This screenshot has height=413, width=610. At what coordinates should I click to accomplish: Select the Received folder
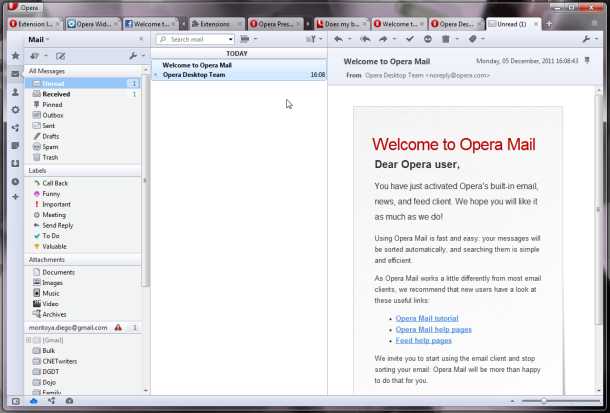click(x=83, y=94)
